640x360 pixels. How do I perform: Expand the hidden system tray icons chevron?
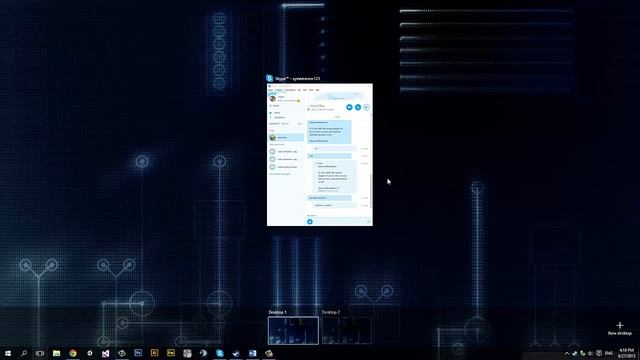click(567, 353)
